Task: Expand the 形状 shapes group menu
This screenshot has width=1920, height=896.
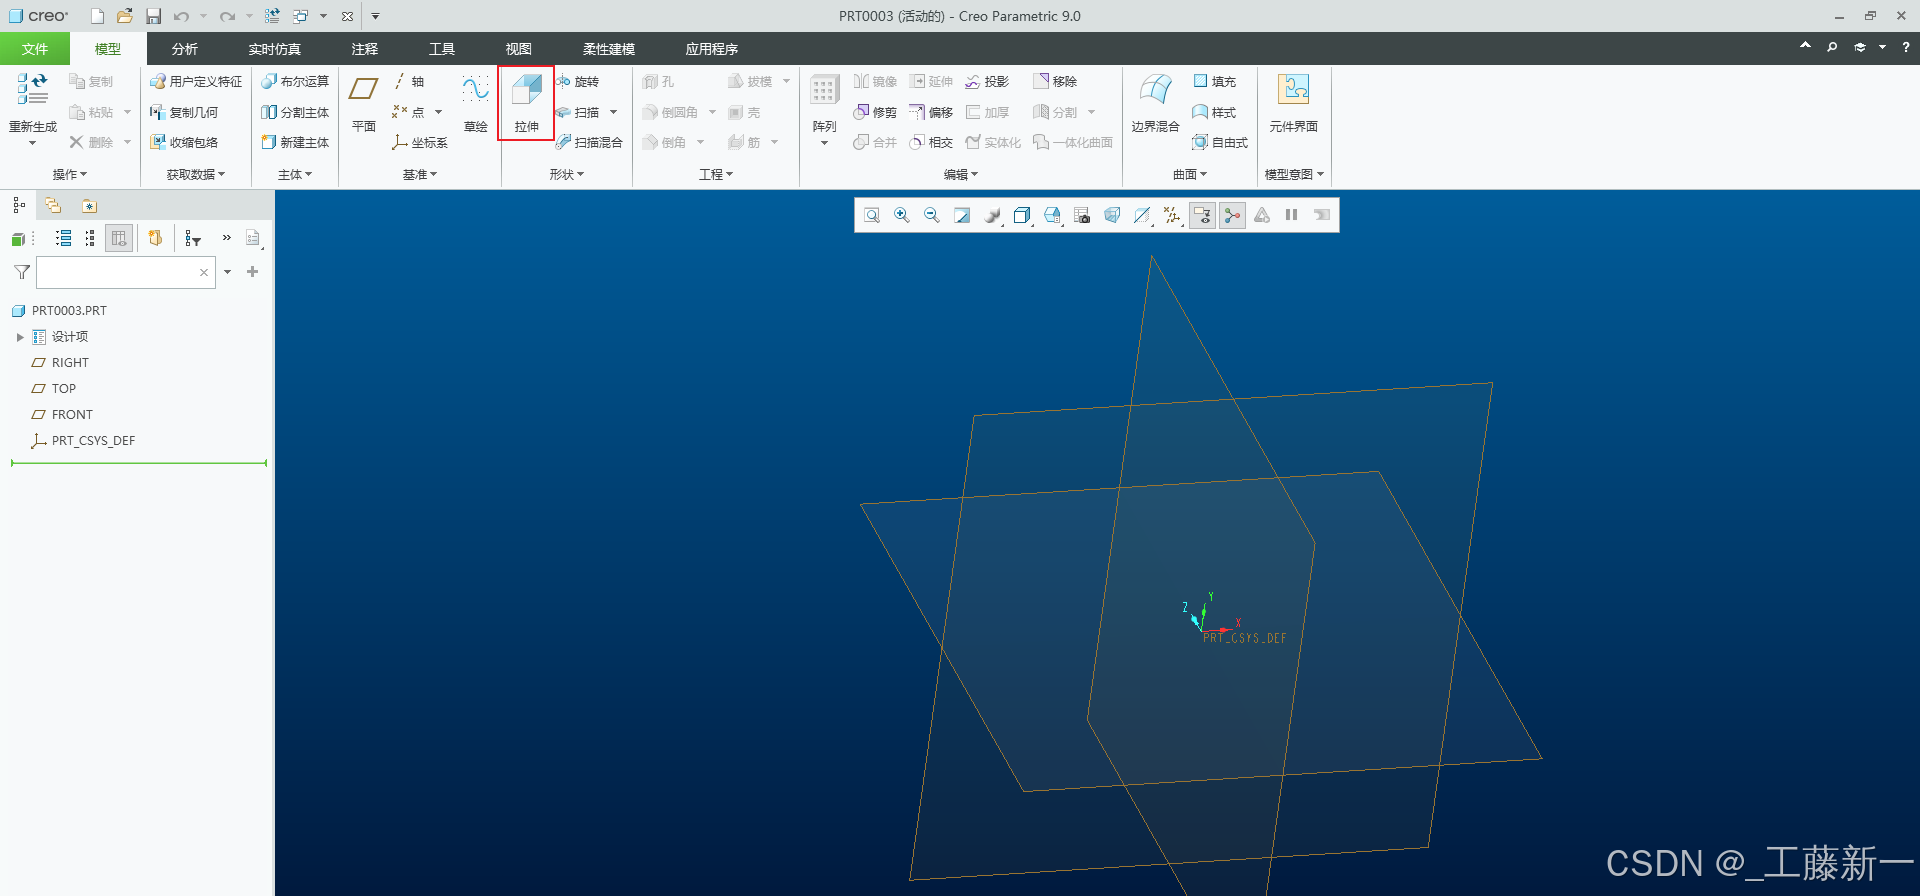Action: [566, 174]
